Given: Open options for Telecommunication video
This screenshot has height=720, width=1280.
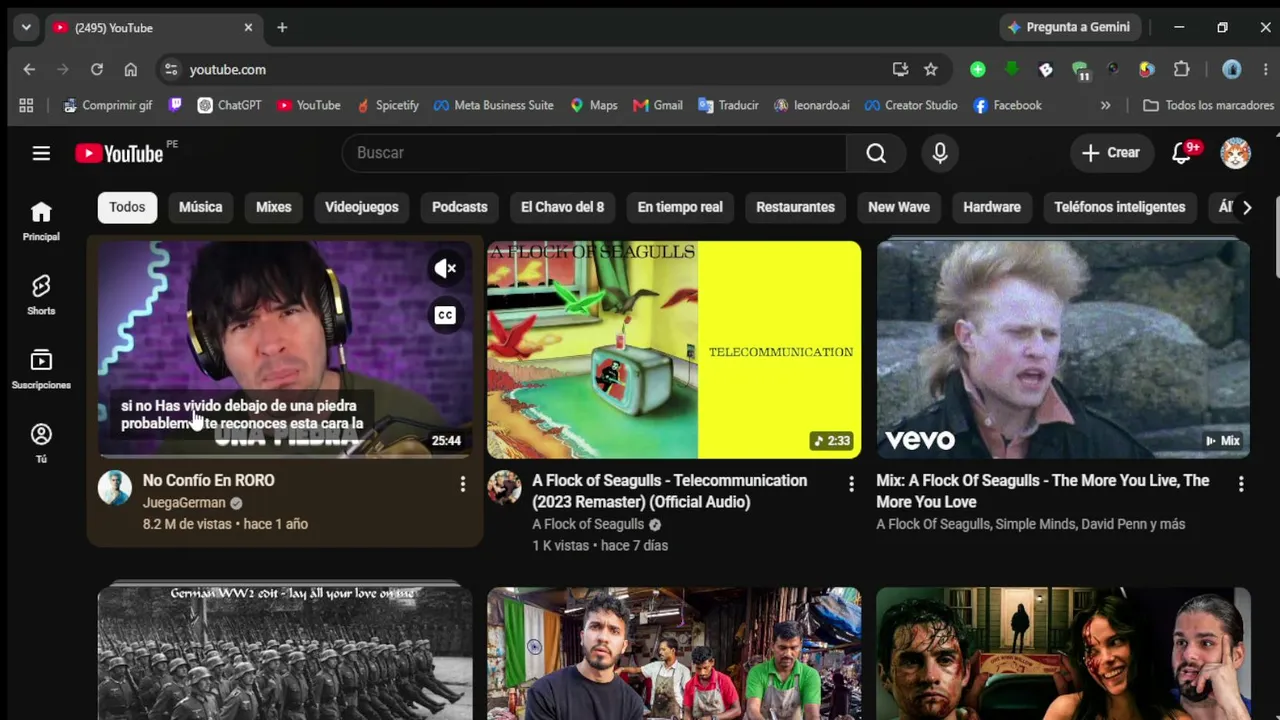Looking at the screenshot, I should [x=851, y=484].
